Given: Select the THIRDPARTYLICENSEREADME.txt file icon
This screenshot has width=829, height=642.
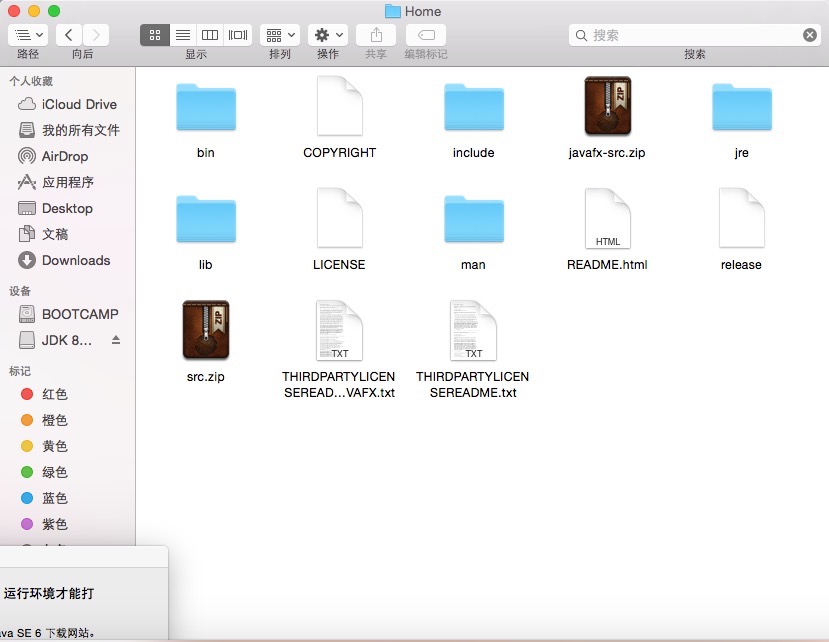Looking at the screenshot, I should [474, 330].
